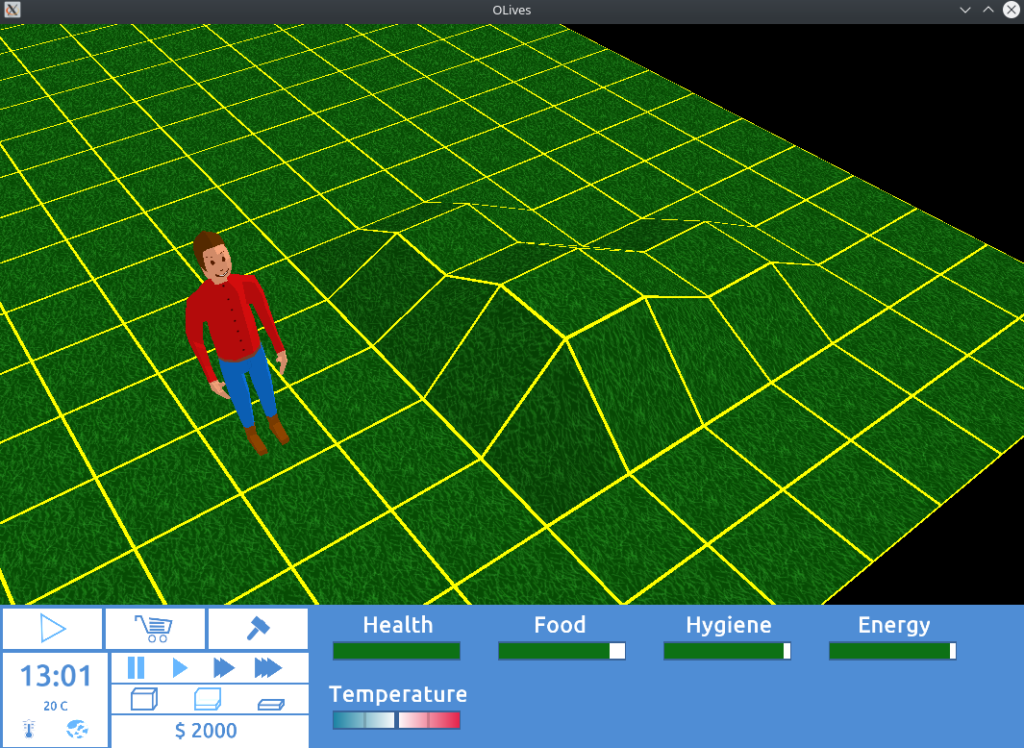Click the Hygiene status bar

727,651
